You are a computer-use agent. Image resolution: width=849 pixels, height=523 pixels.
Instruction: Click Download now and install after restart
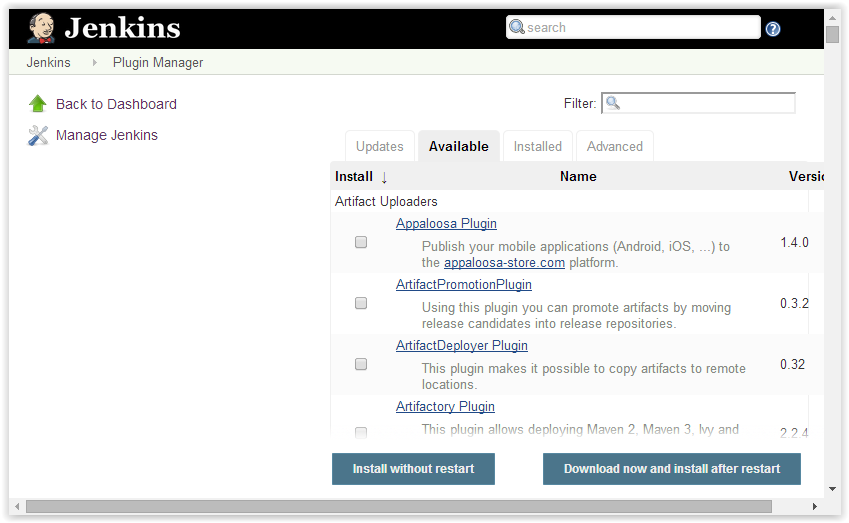click(x=672, y=469)
